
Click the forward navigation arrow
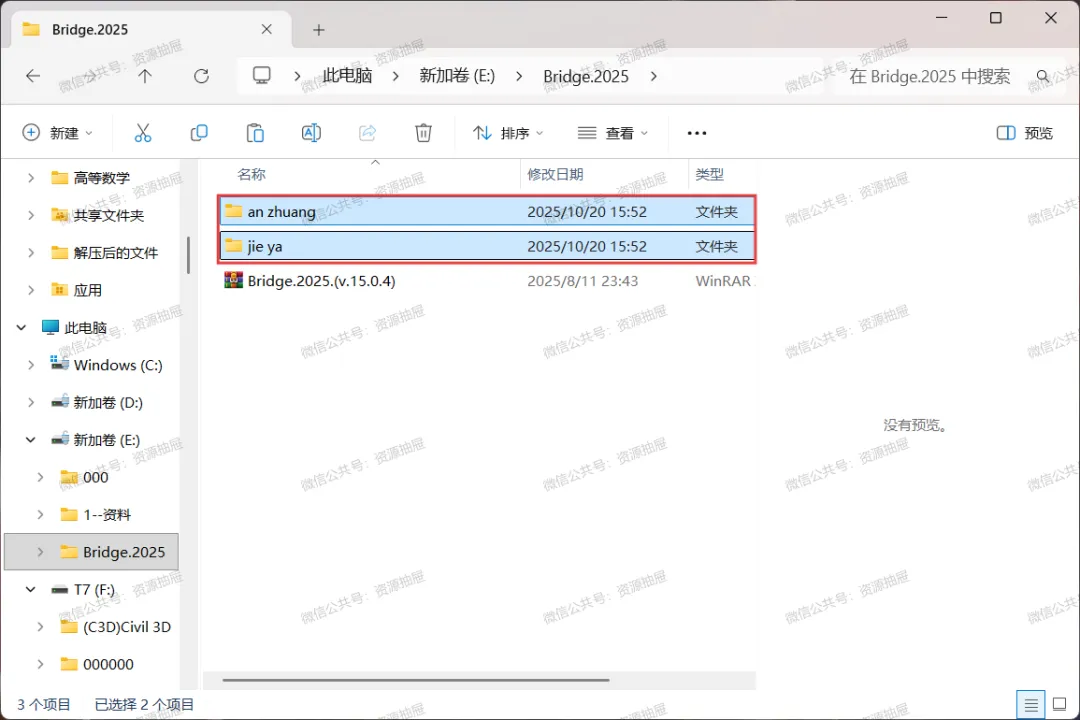coord(89,76)
